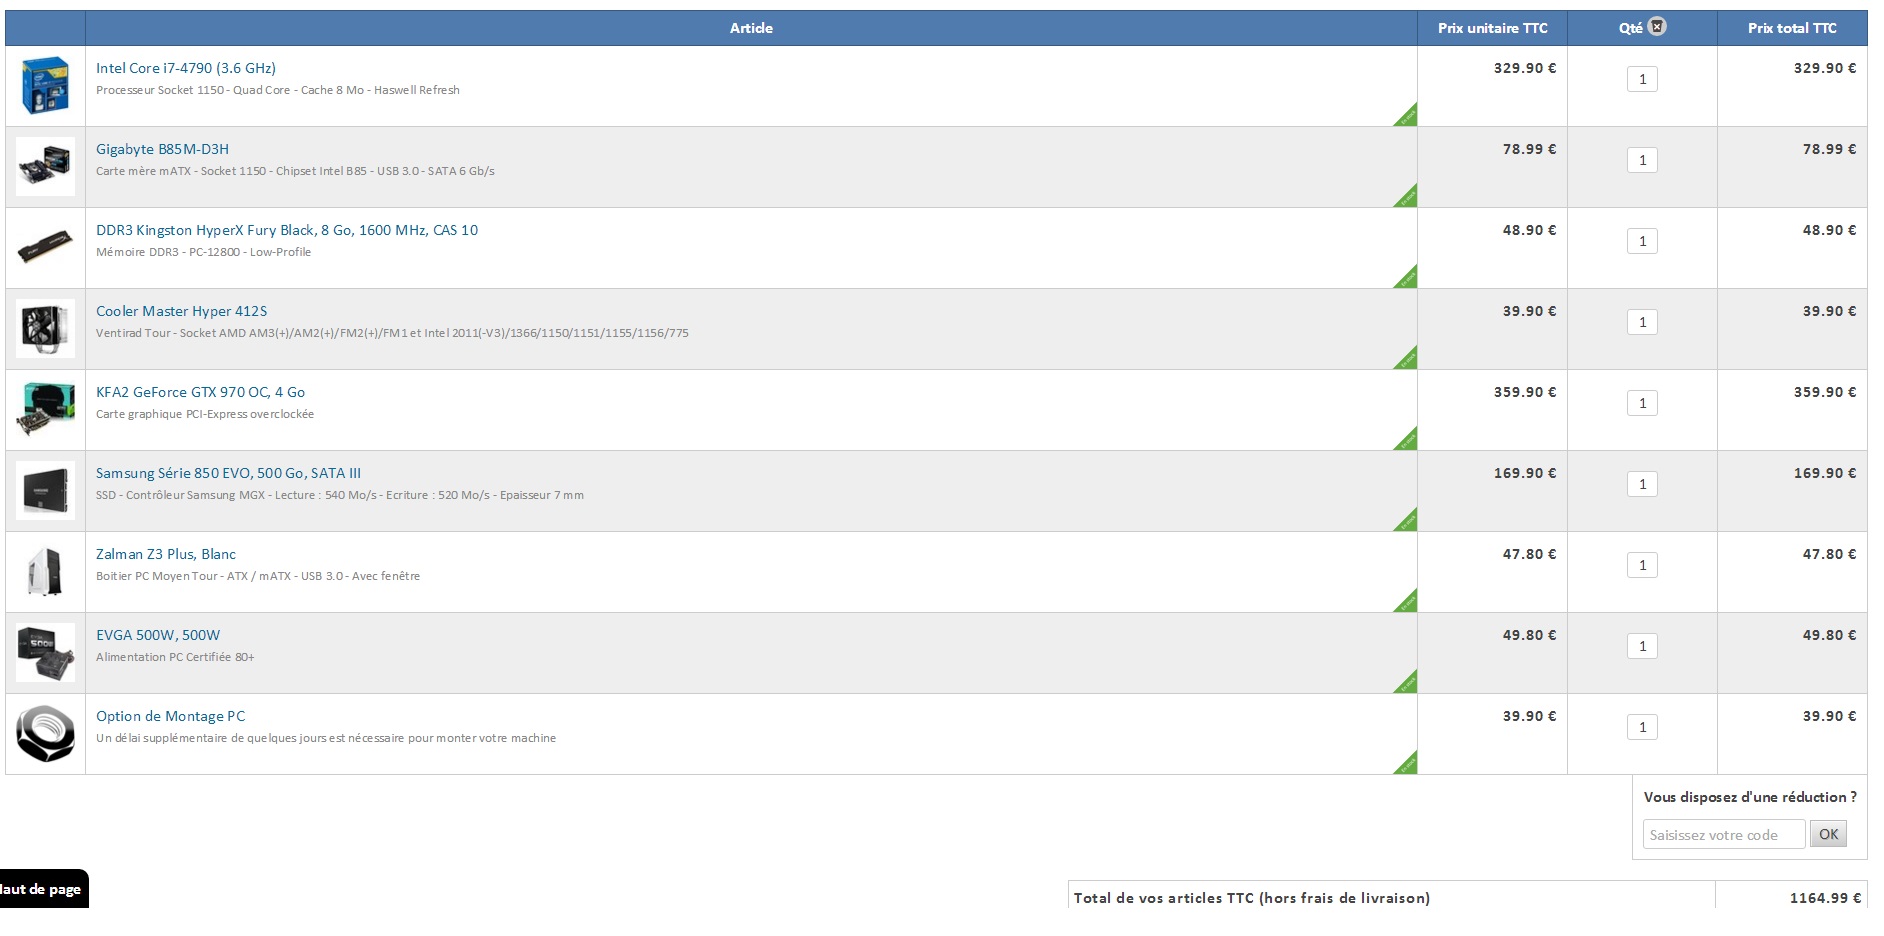Image resolution: width=1884 pixels, height=936 pixels.
Task: Click green stock badge on EVGA 500W row
Action: (1408, 684)
